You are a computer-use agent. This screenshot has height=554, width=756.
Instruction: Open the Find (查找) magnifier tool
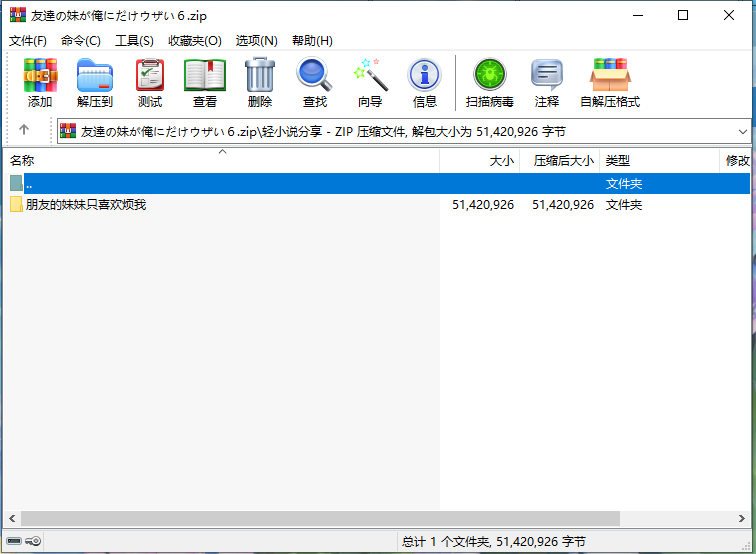pos(314,75)
